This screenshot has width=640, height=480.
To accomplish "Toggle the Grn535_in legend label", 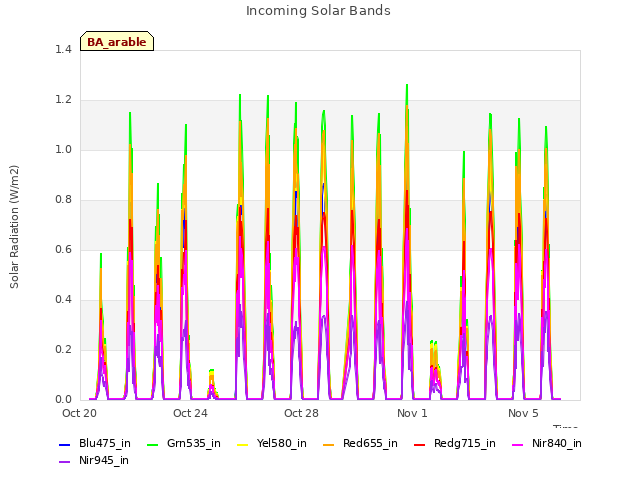I will pos(194,444).
